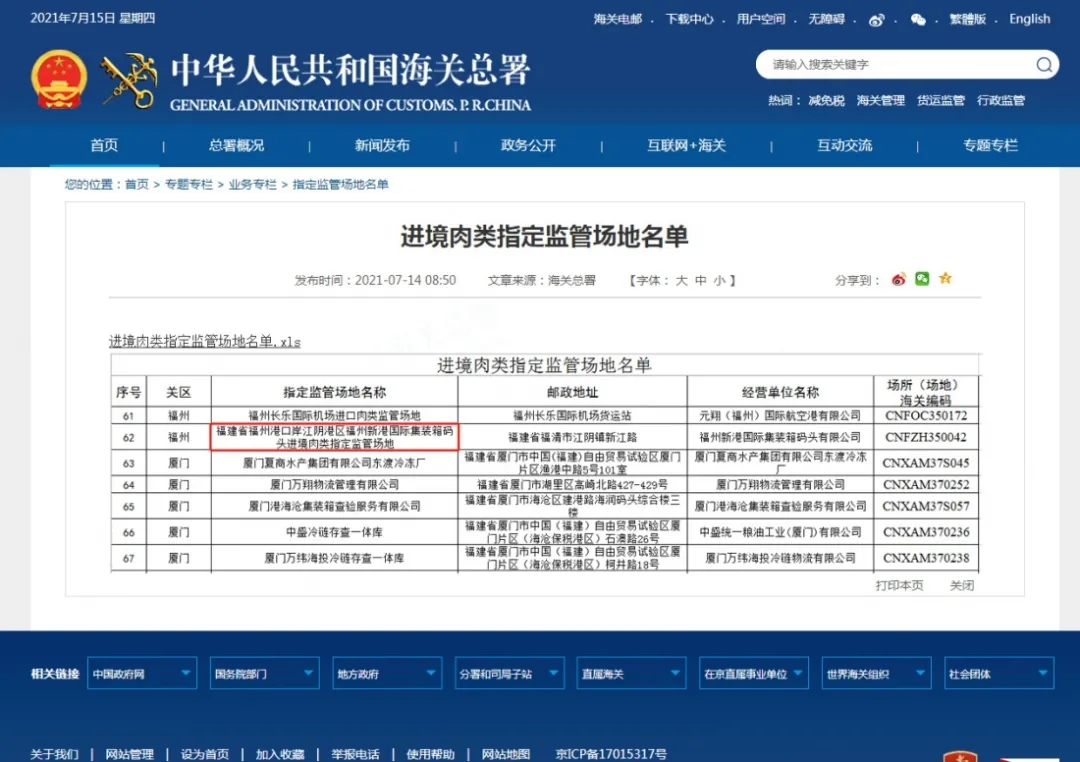Click the yellow star share icon
This screenshot has height=762, width=1080.
(x=945, y=279)
